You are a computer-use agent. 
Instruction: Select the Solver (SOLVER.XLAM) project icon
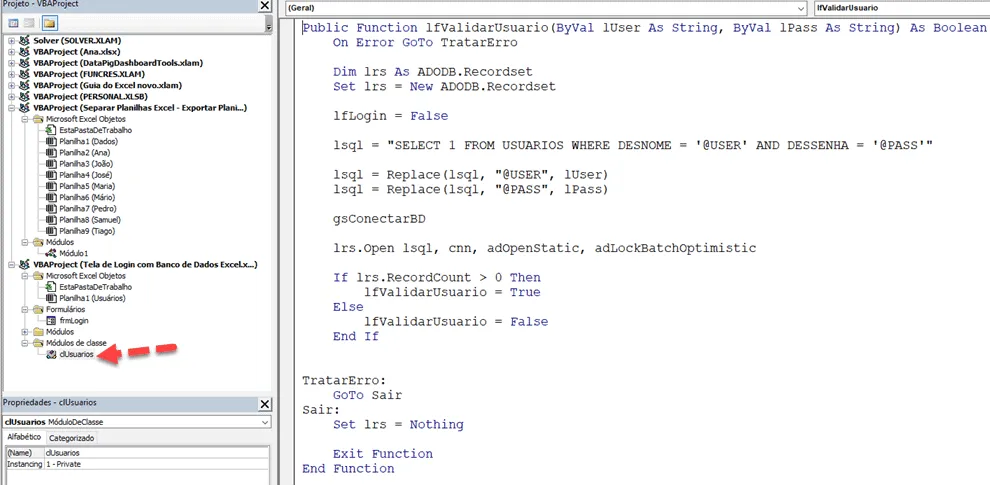click(25, 40)
